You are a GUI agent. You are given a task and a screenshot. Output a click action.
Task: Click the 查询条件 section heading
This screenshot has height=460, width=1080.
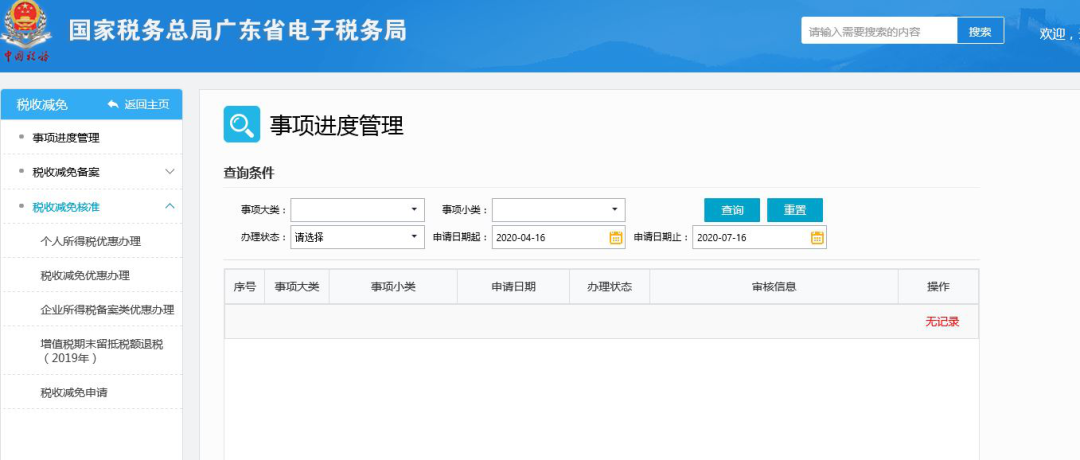point(249,173)
